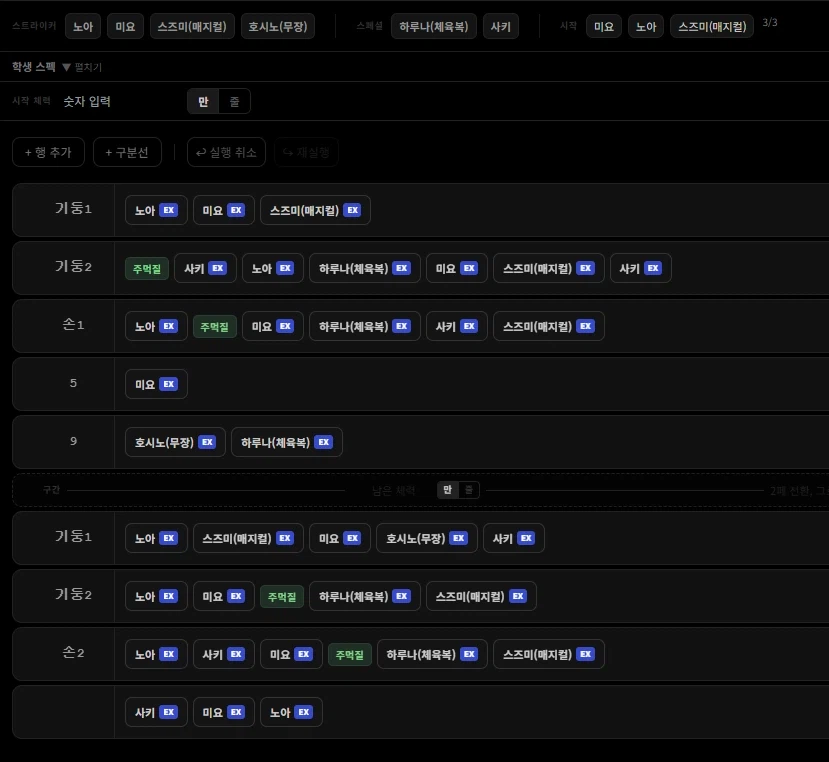Screen dimensions: 829x762
Task: Pick the 호시노(무장) chip in the striker list
Action: point(278,26)
